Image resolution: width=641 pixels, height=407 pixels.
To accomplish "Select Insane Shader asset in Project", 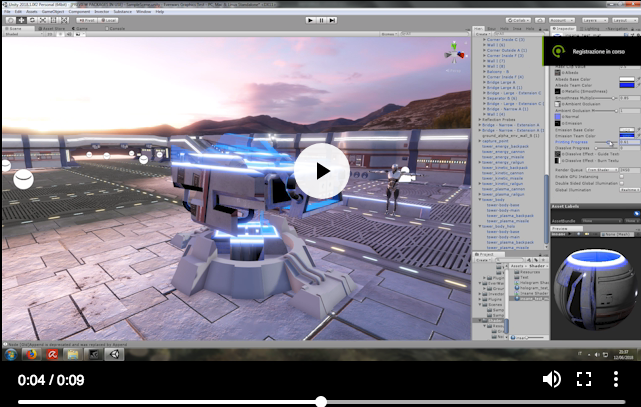I will pyautogui.click(x=531, y=293).
